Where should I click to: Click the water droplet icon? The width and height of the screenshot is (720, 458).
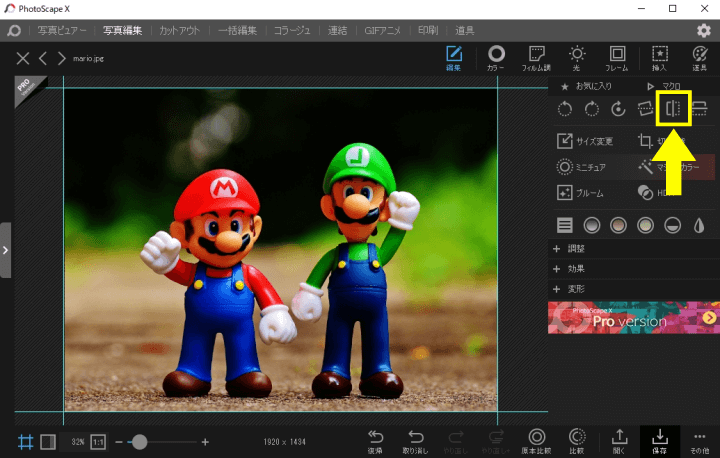click(699, 225)
